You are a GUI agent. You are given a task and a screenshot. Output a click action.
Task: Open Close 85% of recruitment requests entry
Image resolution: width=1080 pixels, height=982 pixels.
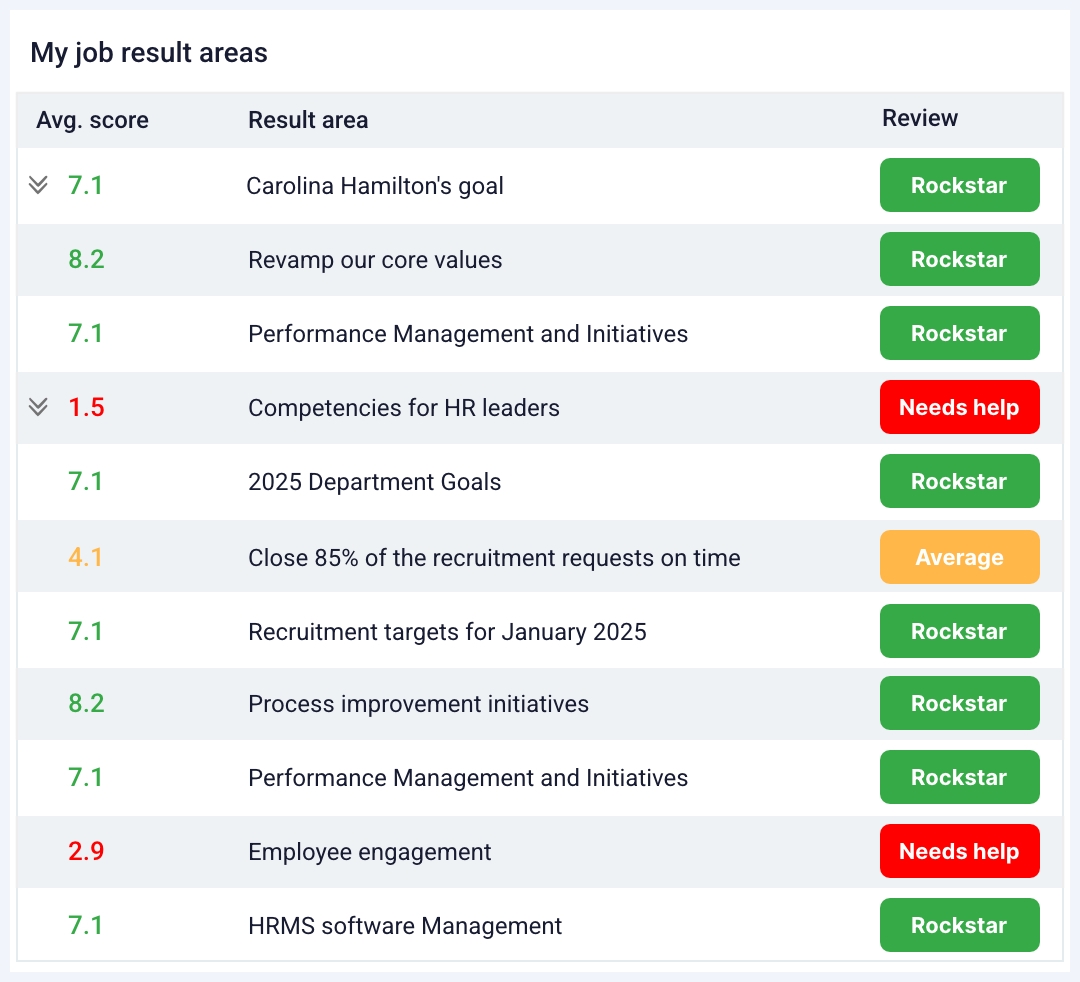[494, 558]
